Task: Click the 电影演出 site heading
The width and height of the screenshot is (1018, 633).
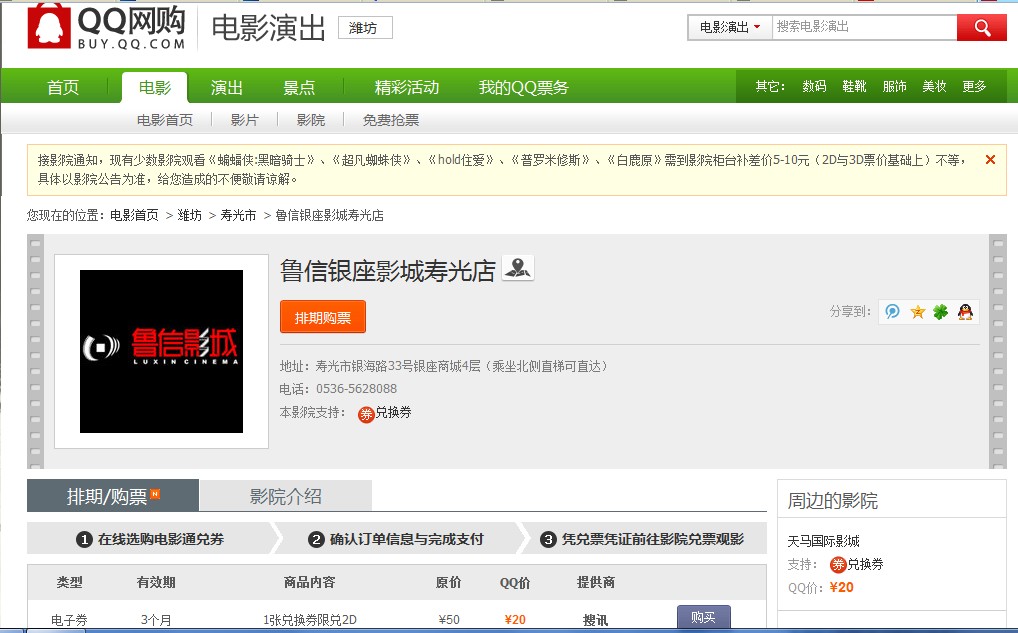Action: tap(268, 28)
